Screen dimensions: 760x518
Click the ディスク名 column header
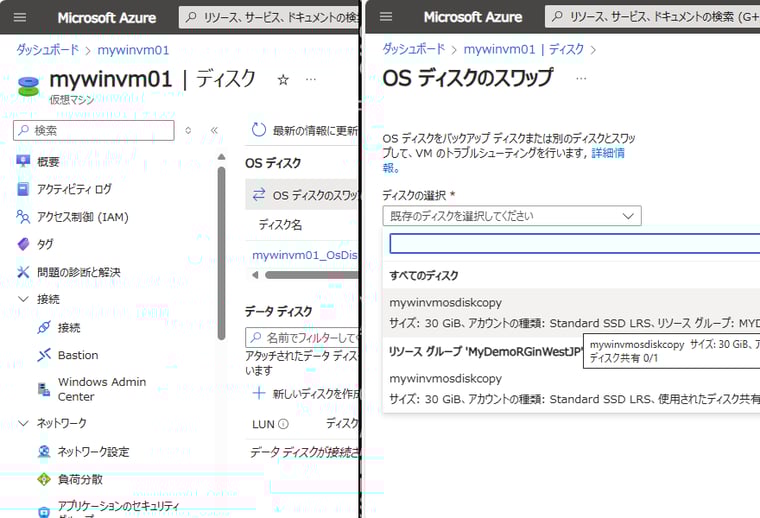pos(280,225)
